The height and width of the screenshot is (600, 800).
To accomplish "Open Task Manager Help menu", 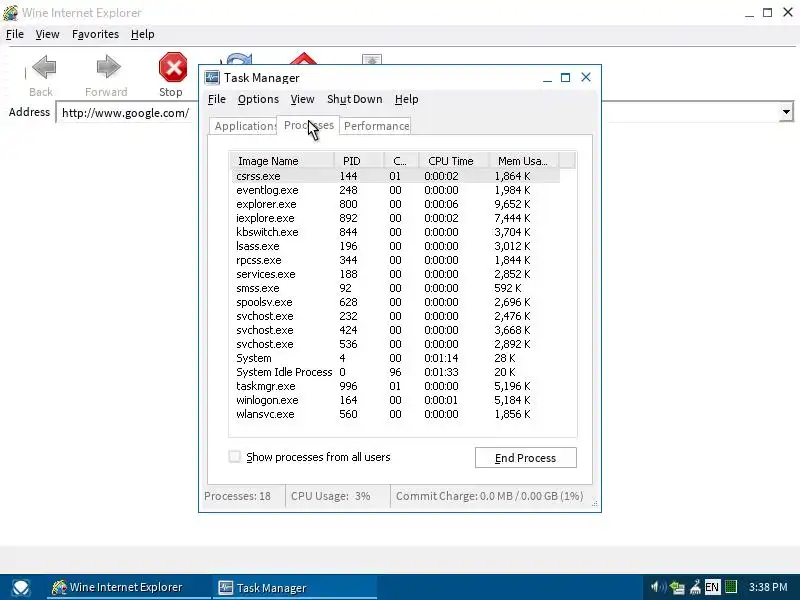I will pos(406,99).
